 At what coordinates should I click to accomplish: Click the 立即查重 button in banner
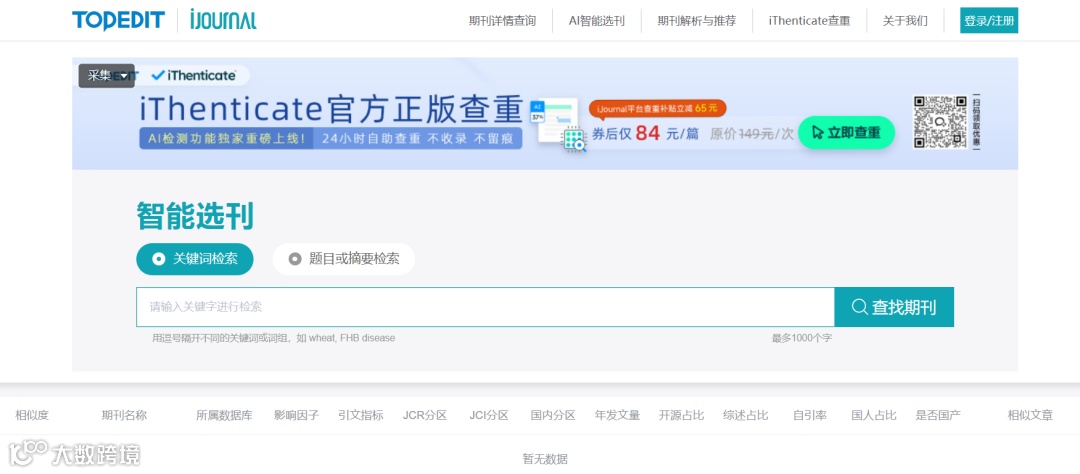point(847,132)
